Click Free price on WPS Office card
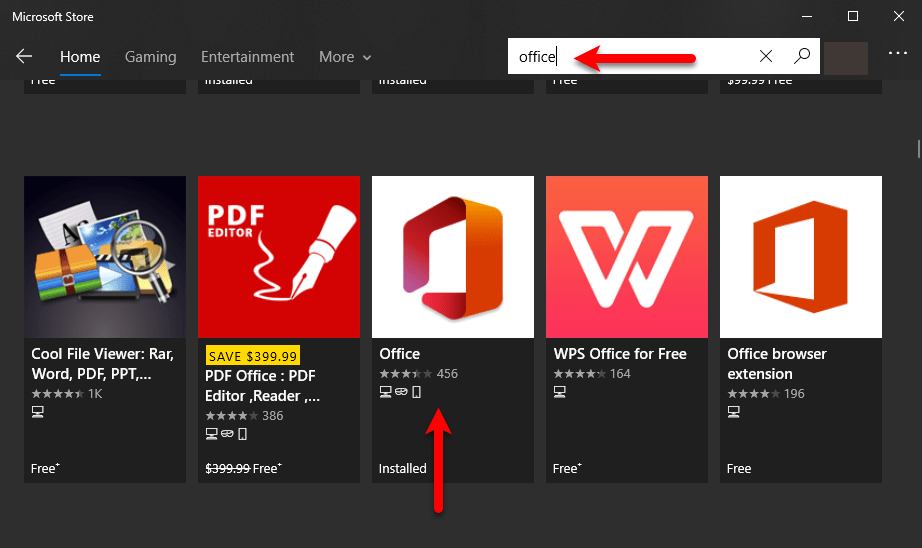This screenshot has height=548, width=922. 567,469
